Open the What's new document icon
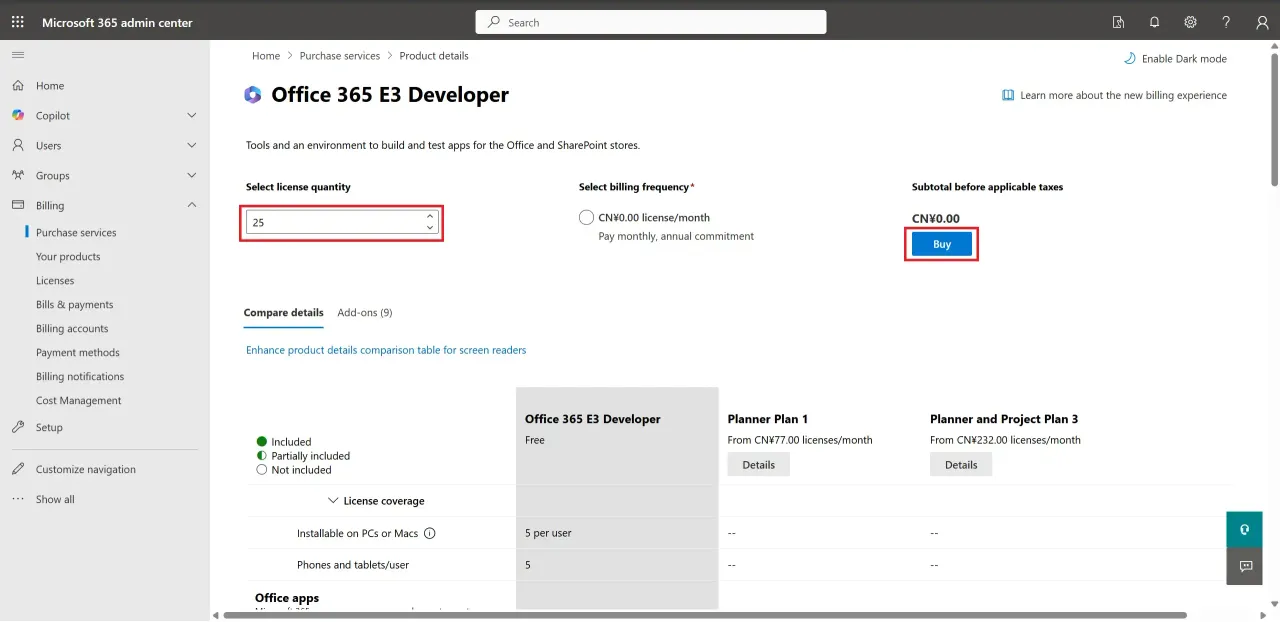Viewport: 1280px width, 622px height. click(1118, 22)
